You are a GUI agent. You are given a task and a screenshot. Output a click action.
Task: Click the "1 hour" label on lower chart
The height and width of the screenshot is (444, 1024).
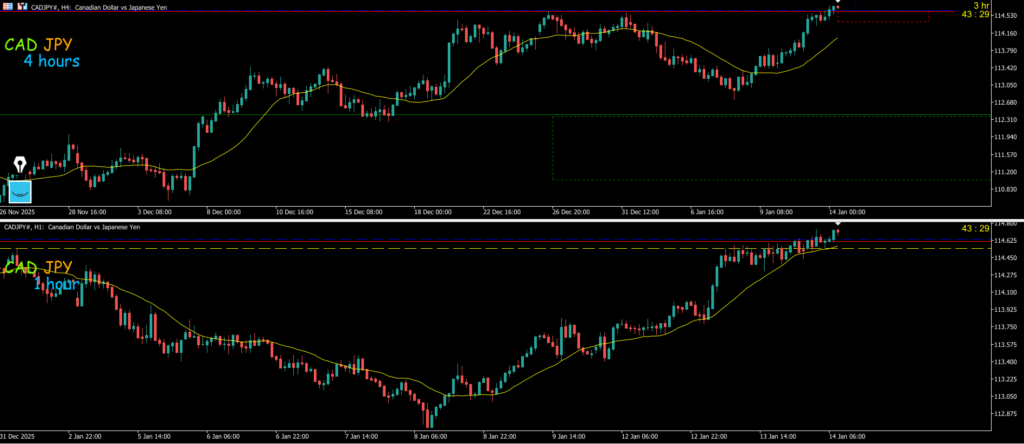[56, 285]
